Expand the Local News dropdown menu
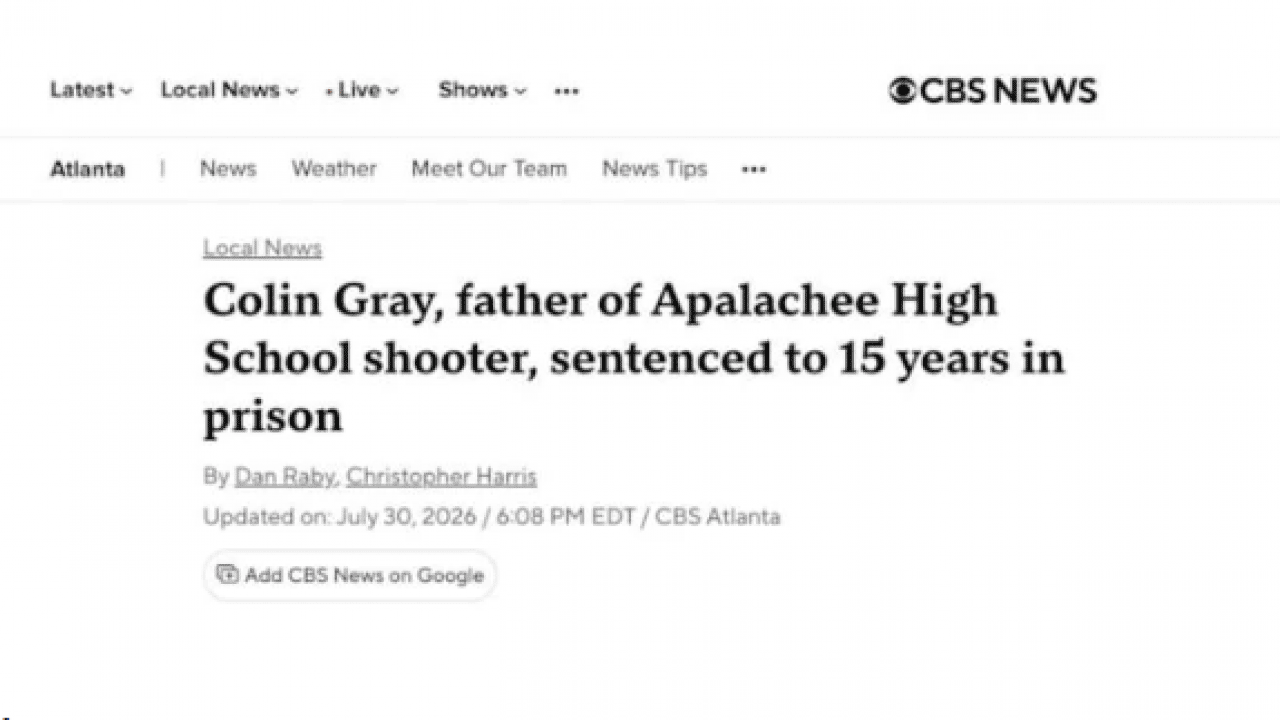This screenshot has height=720, width=1280. pyautogui.click(x=229, y=90)
